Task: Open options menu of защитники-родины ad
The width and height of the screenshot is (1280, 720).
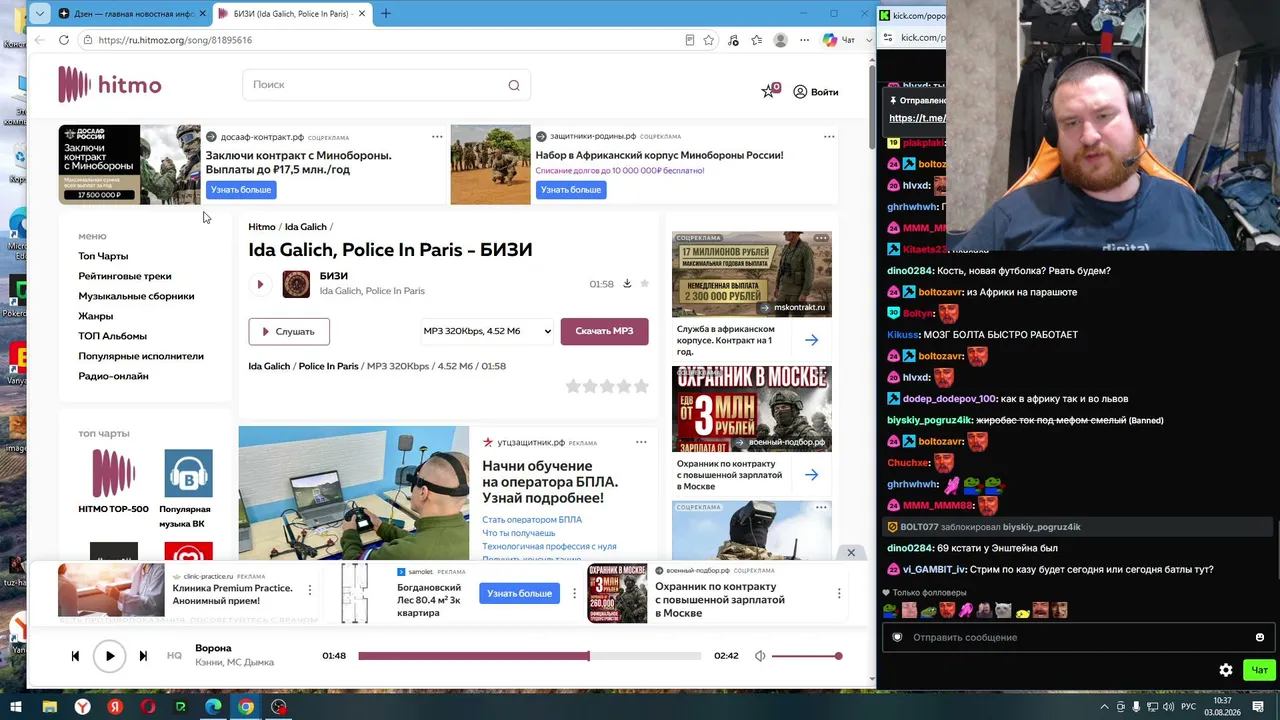Action: pyautogui.click(x=829, y=137)
